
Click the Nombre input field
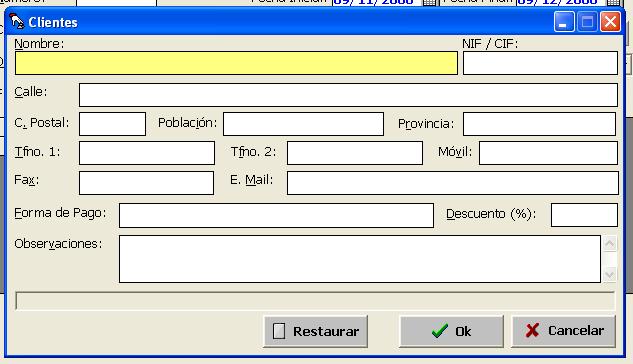coord(236,63)
